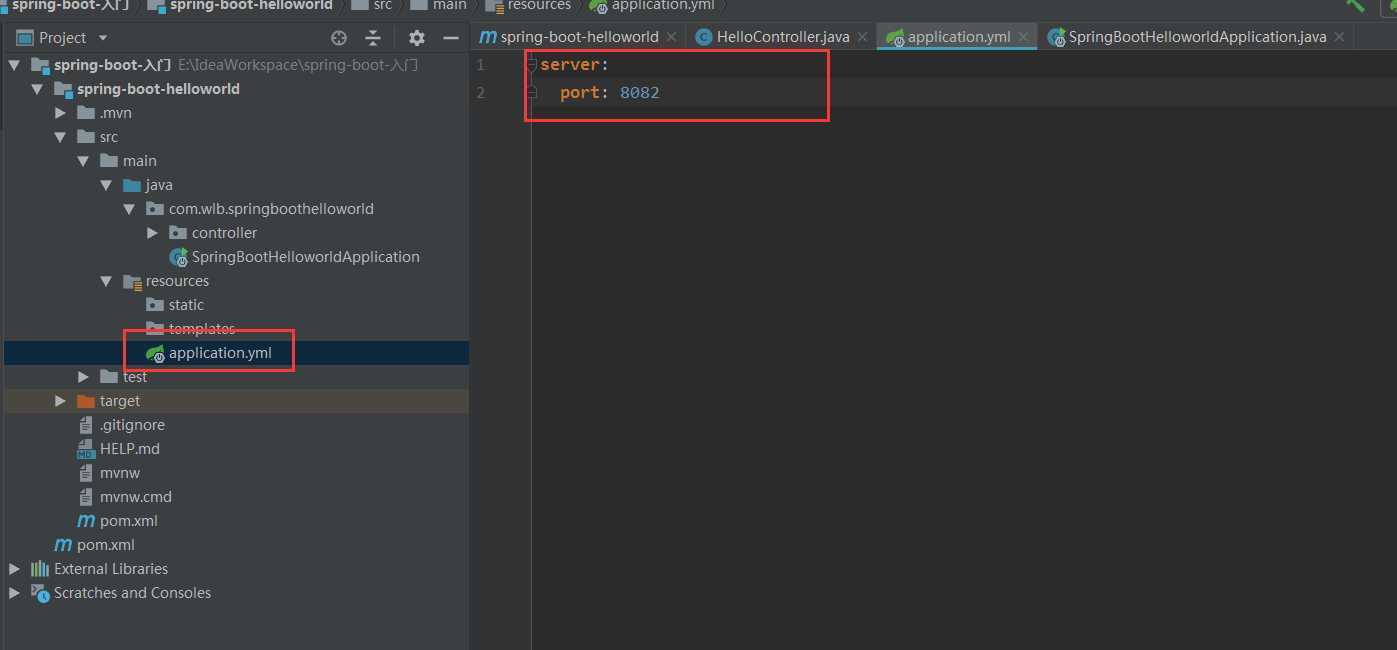This screenshot has height=650, width=1397.
Task: Click the orange target folder icon
Action: pos(86,401)
